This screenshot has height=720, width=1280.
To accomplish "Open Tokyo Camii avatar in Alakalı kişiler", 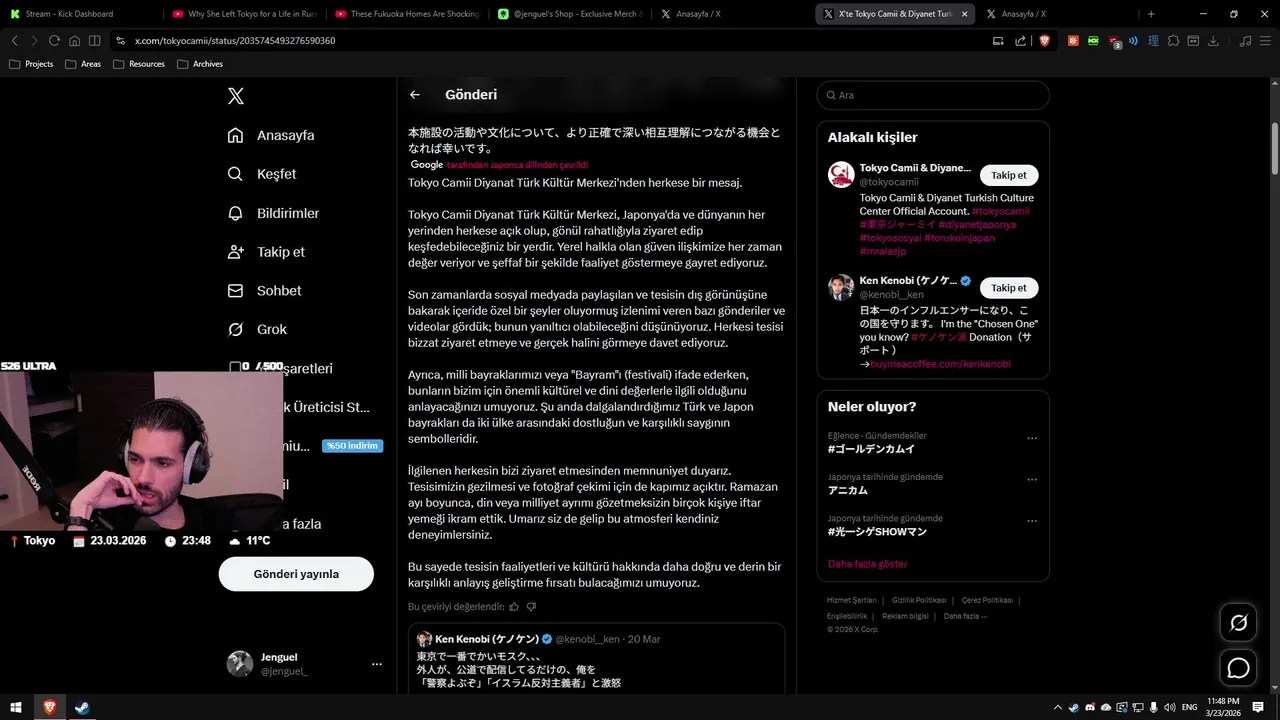I will click(x=841, y=174).
